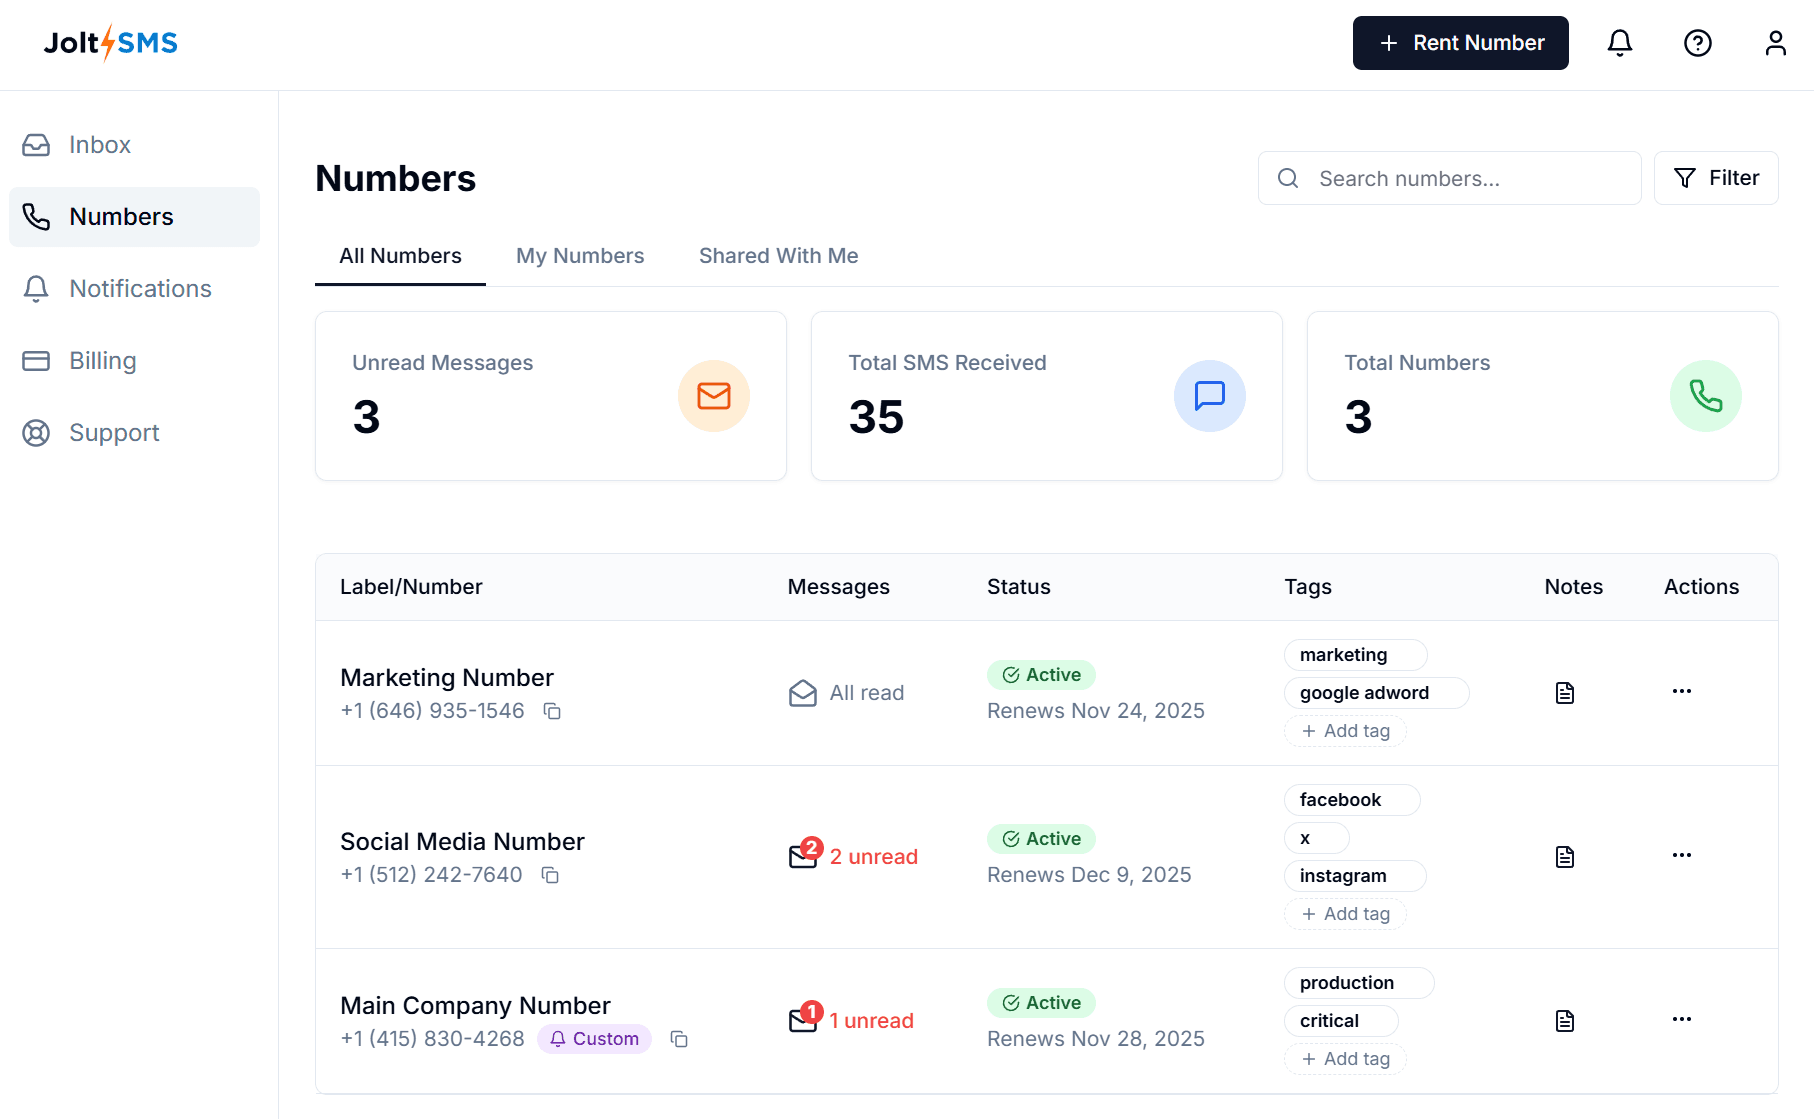Click the facebook tag on Social Media Number
1814x1119 pixels.
[x=1350, y=799]
